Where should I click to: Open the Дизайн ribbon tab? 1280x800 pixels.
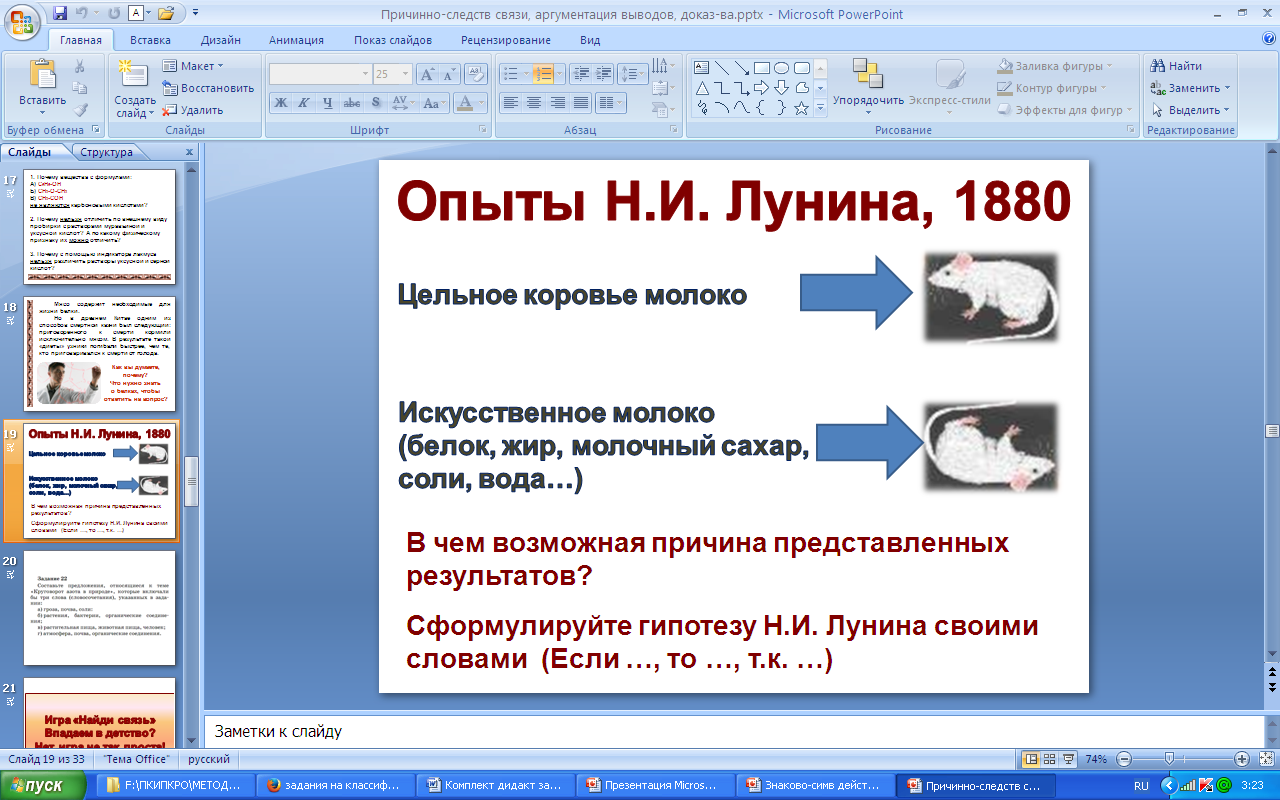[x=220, y=40]
